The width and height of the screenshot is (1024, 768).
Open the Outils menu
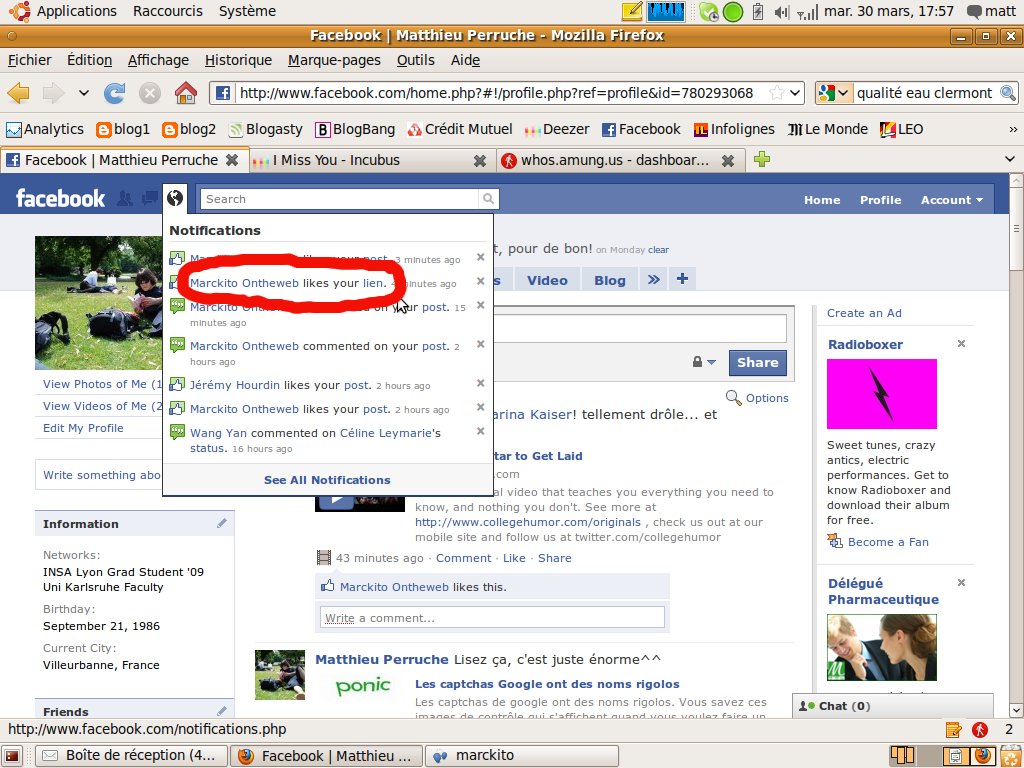[415, 60]
